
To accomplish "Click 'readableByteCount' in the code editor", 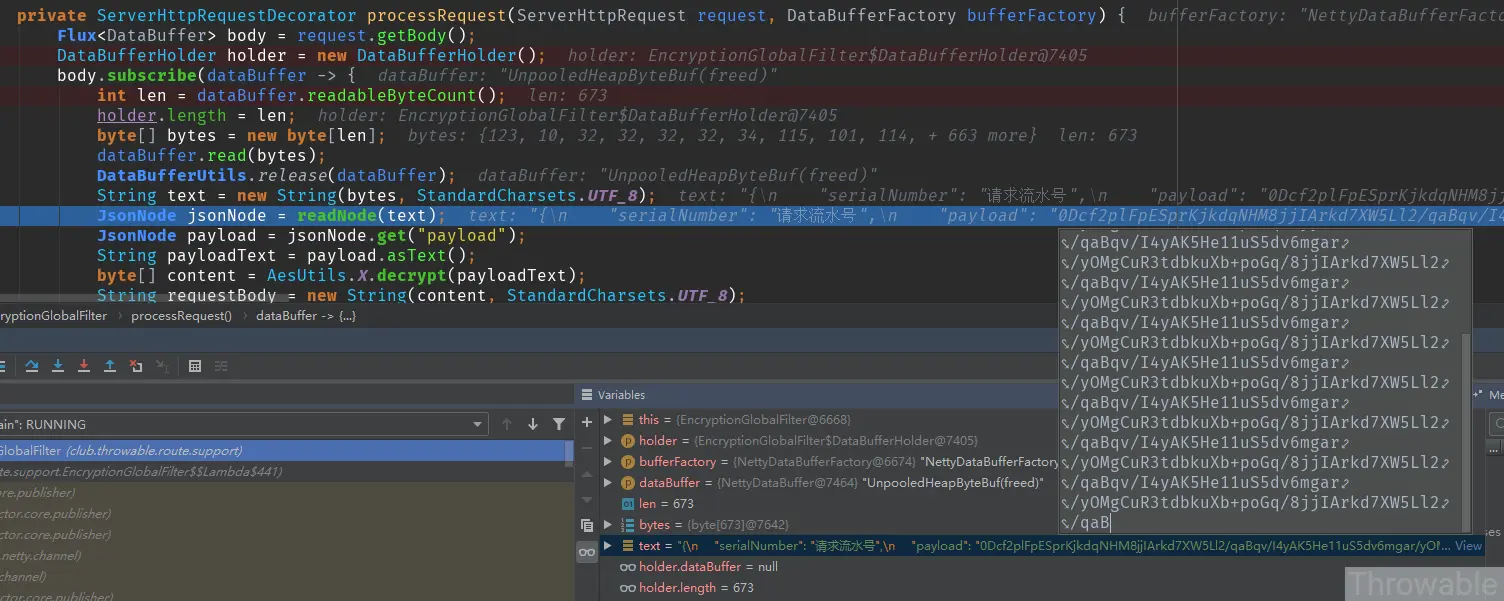I will [392, 95].
